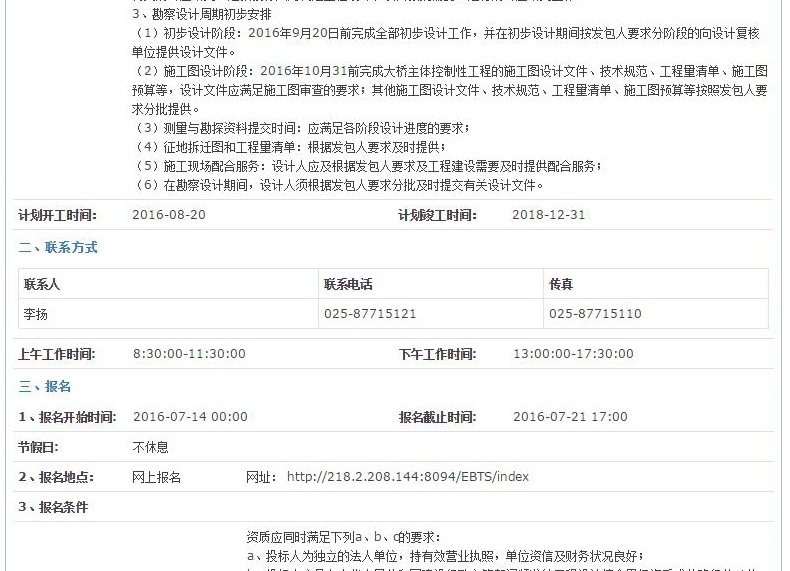
Task: Select contact name 李扬 in table
Action: pos(36,314)
